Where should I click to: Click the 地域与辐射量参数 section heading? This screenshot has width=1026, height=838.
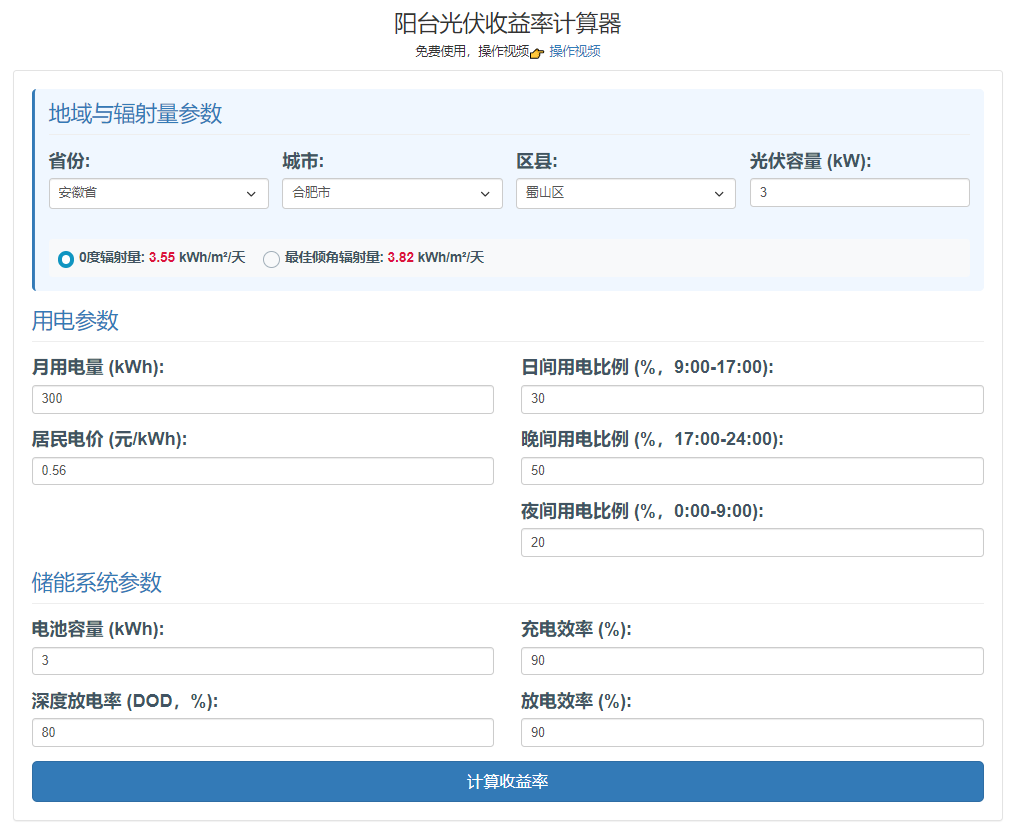135,114
